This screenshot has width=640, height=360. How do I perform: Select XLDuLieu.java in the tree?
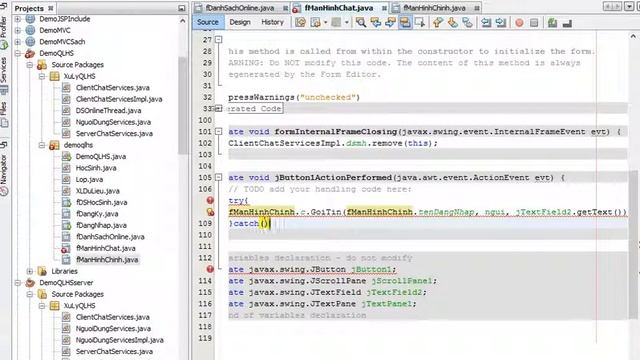(98, 191)
